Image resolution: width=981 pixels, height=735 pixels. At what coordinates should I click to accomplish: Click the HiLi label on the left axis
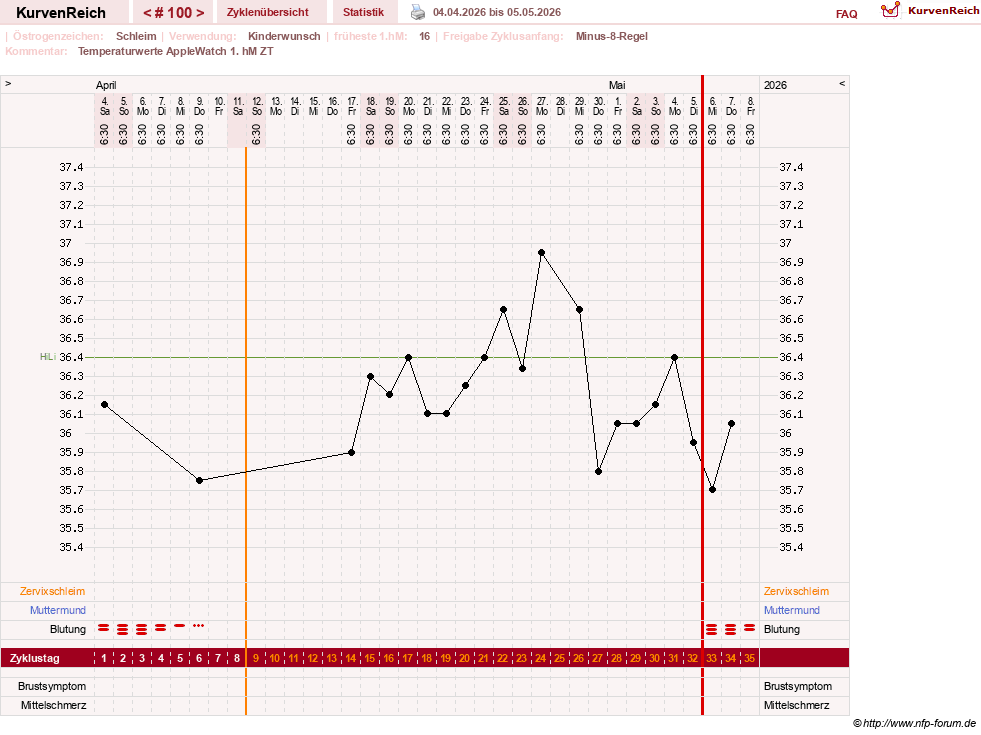pos(48,357)
